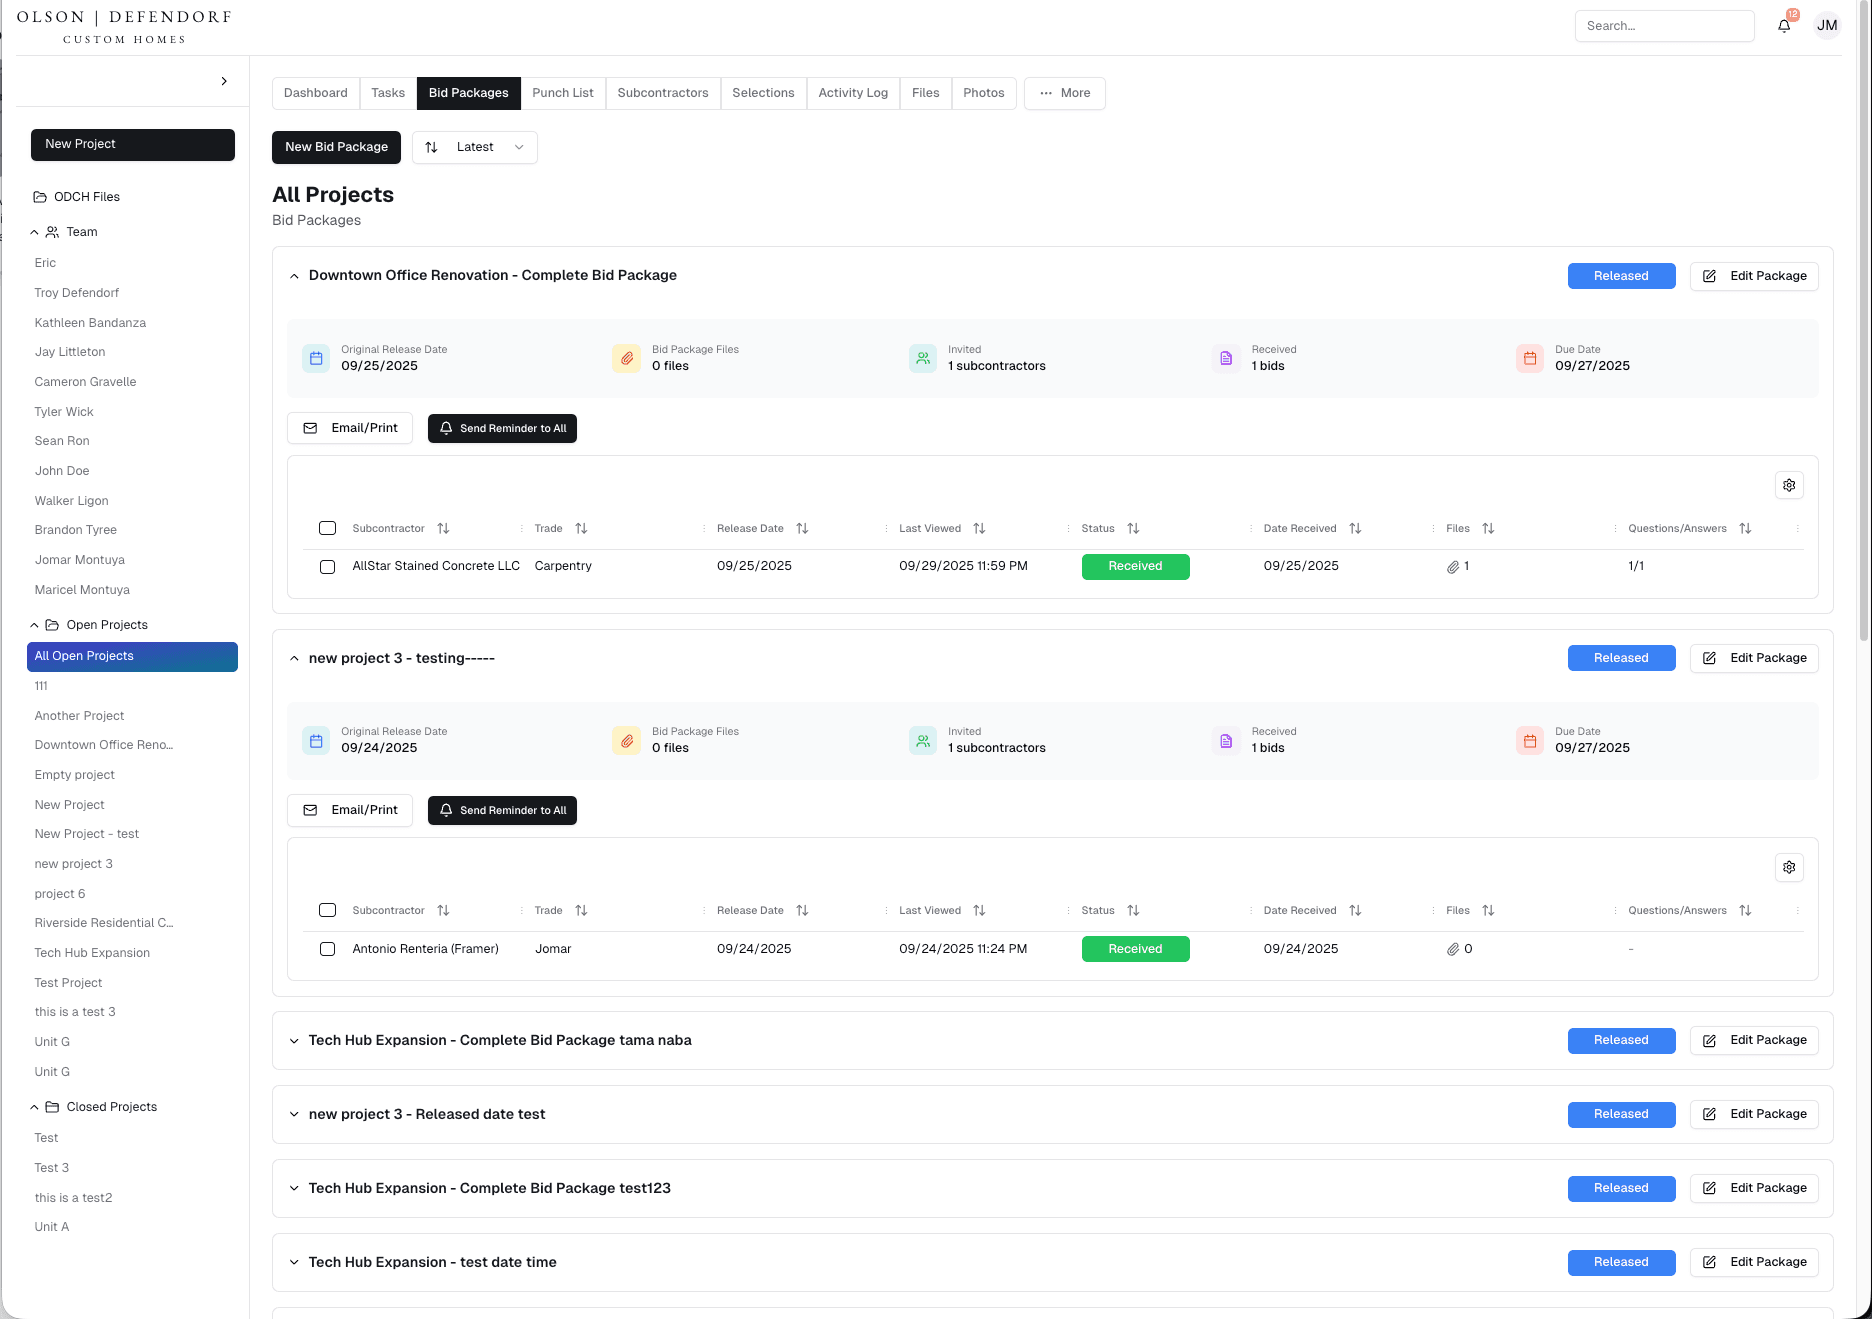Screen dimensions: 1872x1319
Task: Check Antonio Renteria (Framer) row
Action: 327,949
